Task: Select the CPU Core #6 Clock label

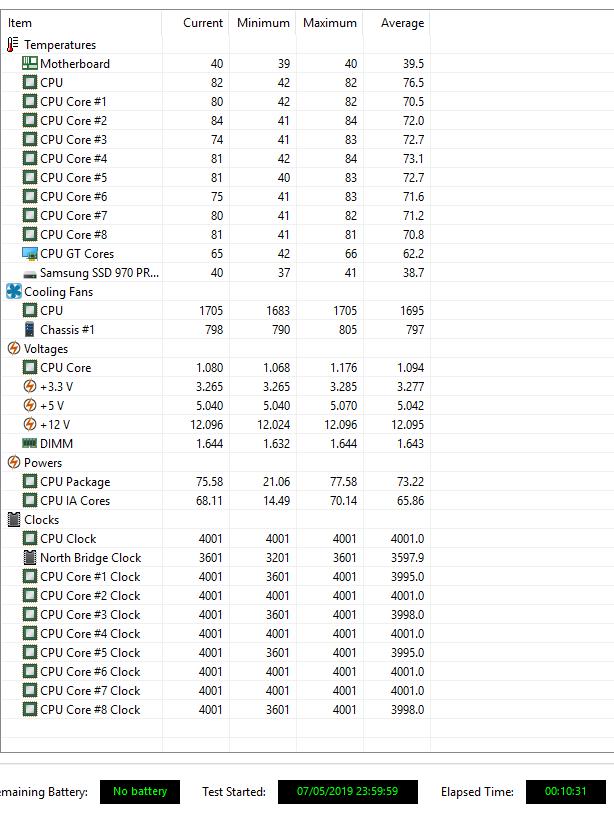Action: pos(90,671)
